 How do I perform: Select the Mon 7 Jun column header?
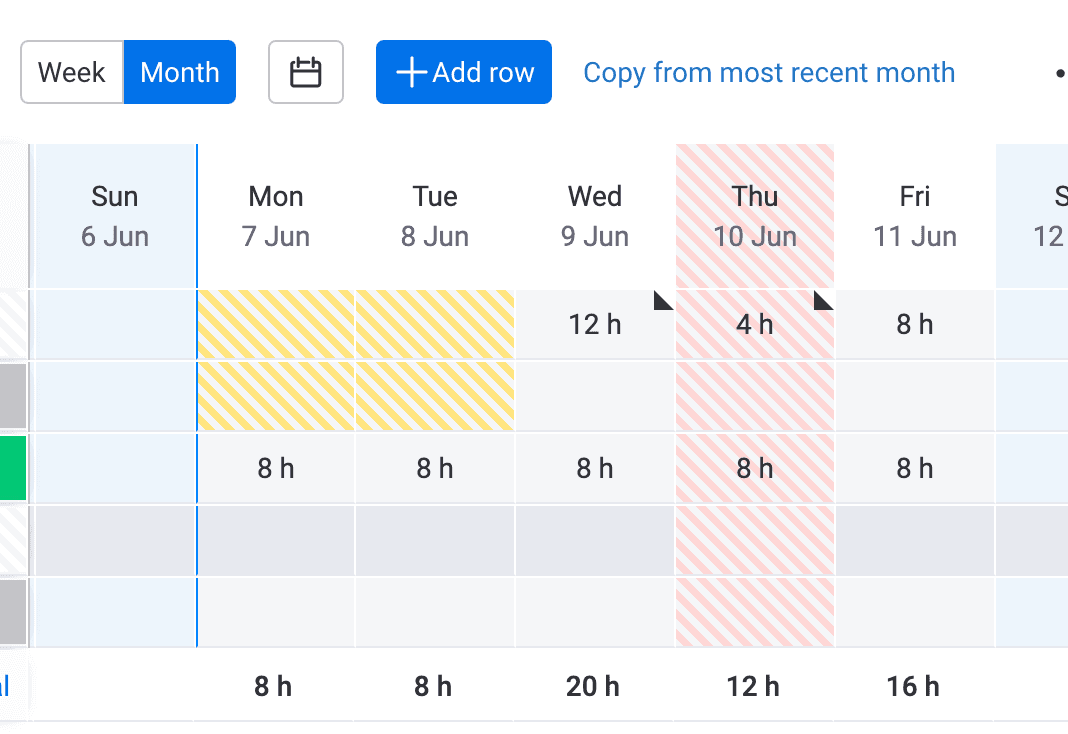pyautogui.click(x=276, y=216)
